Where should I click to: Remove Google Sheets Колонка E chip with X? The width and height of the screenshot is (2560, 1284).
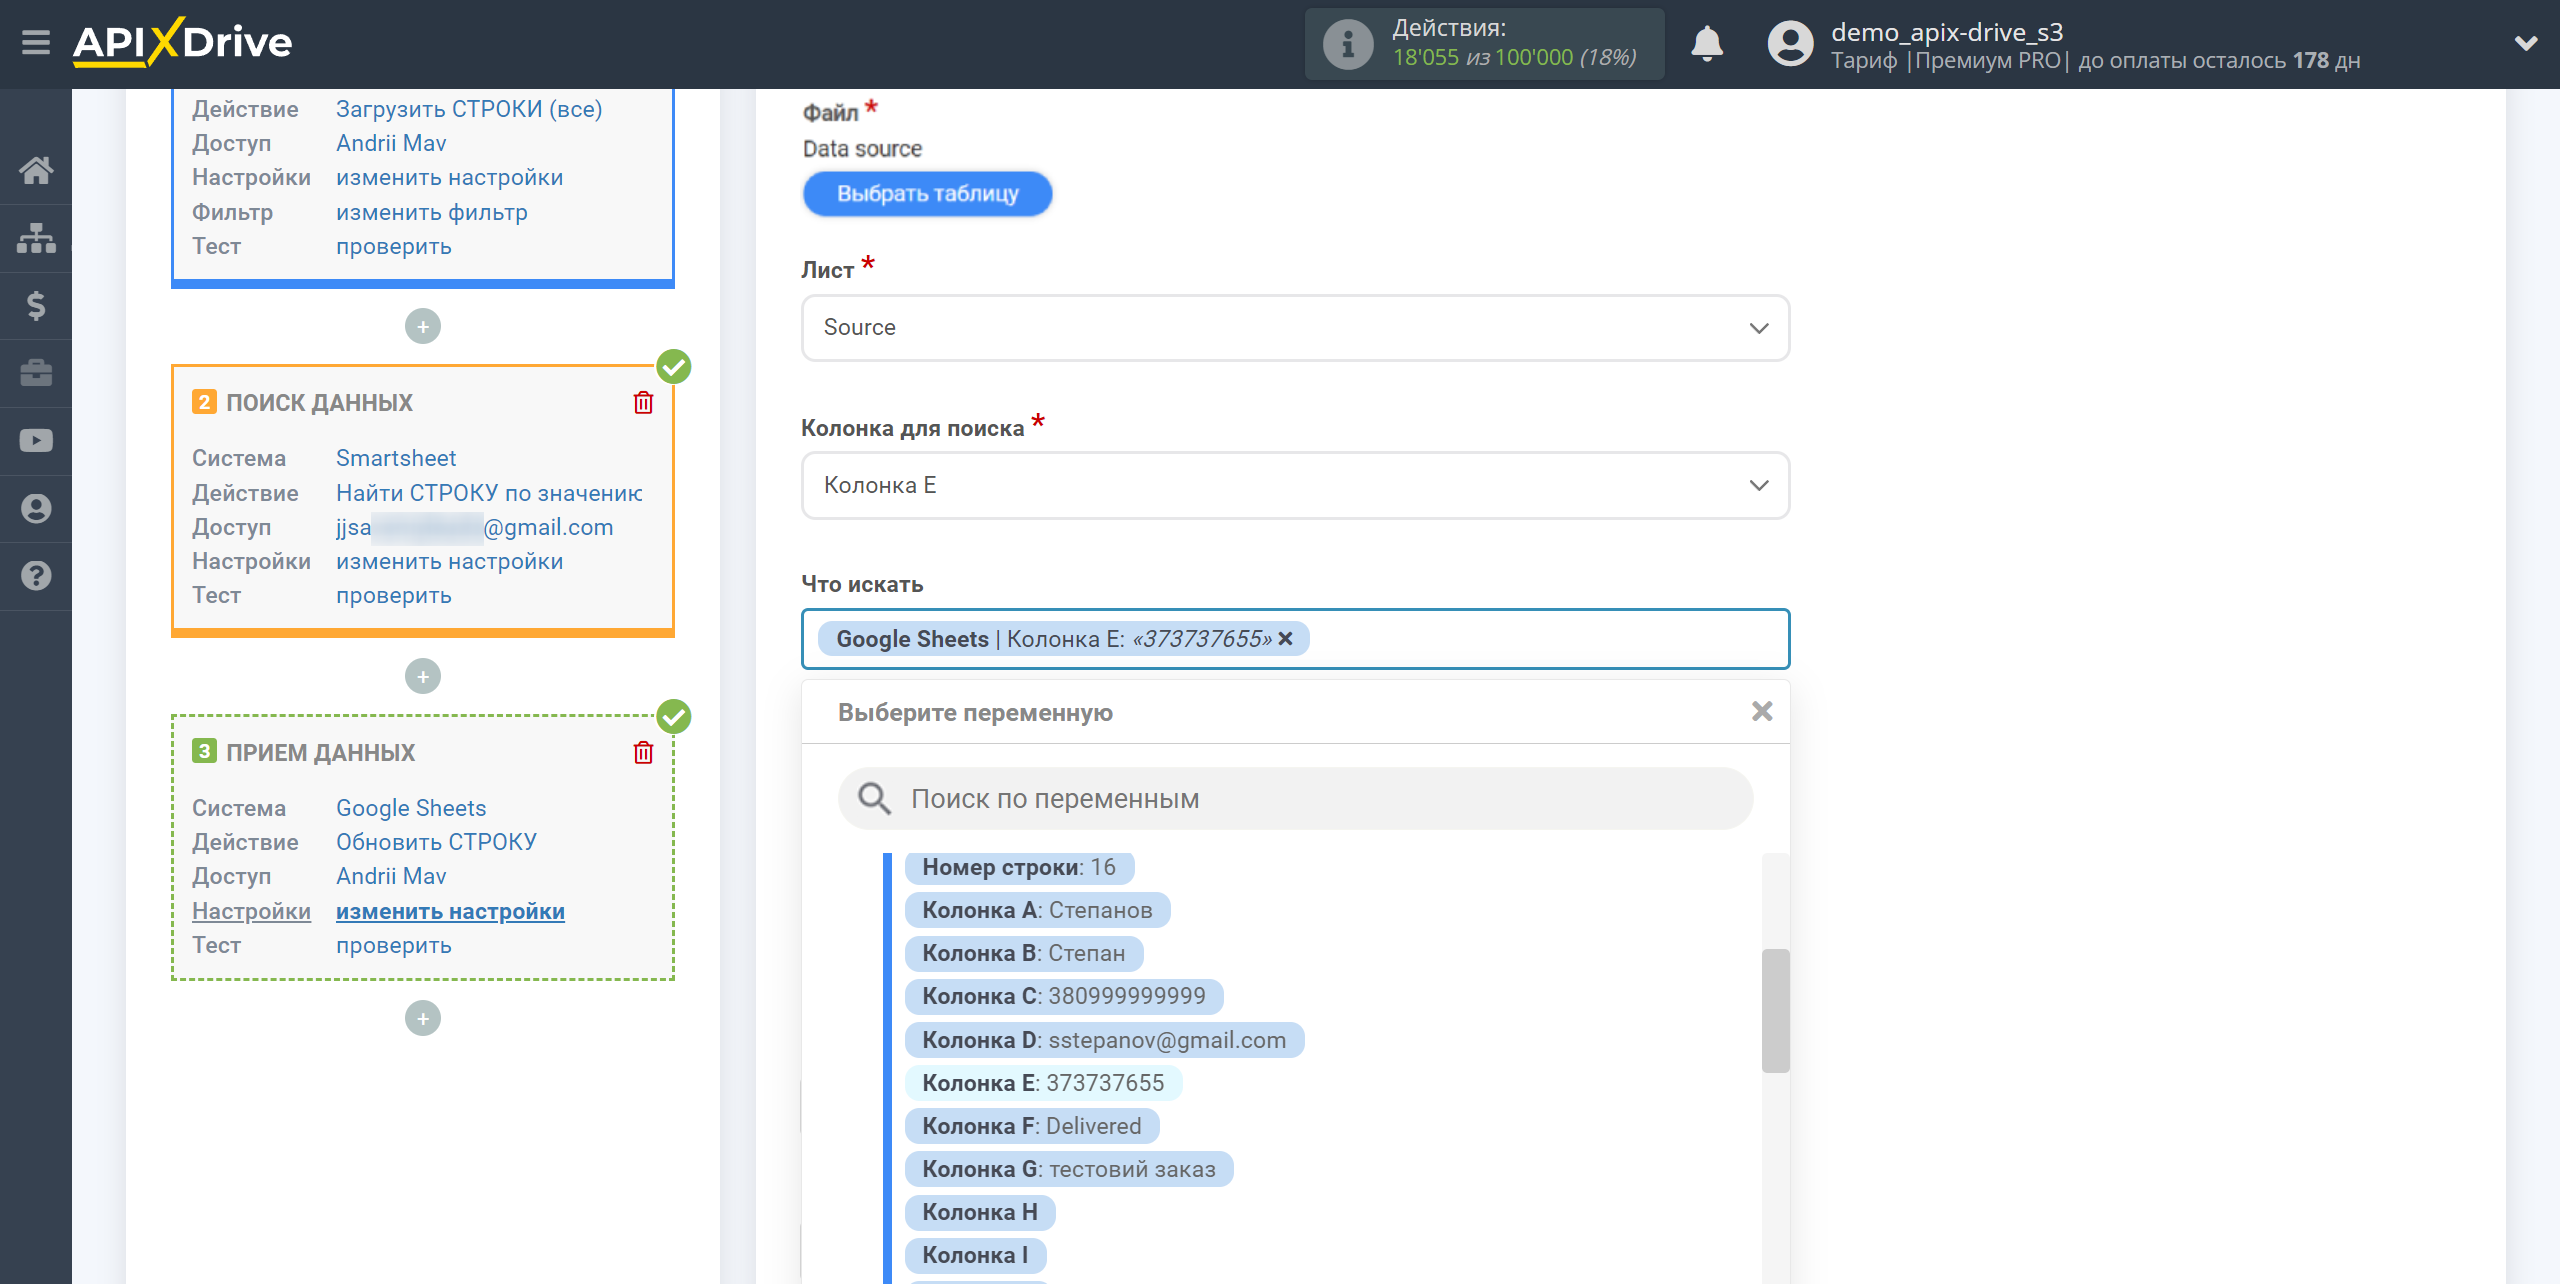(1288, 639)
